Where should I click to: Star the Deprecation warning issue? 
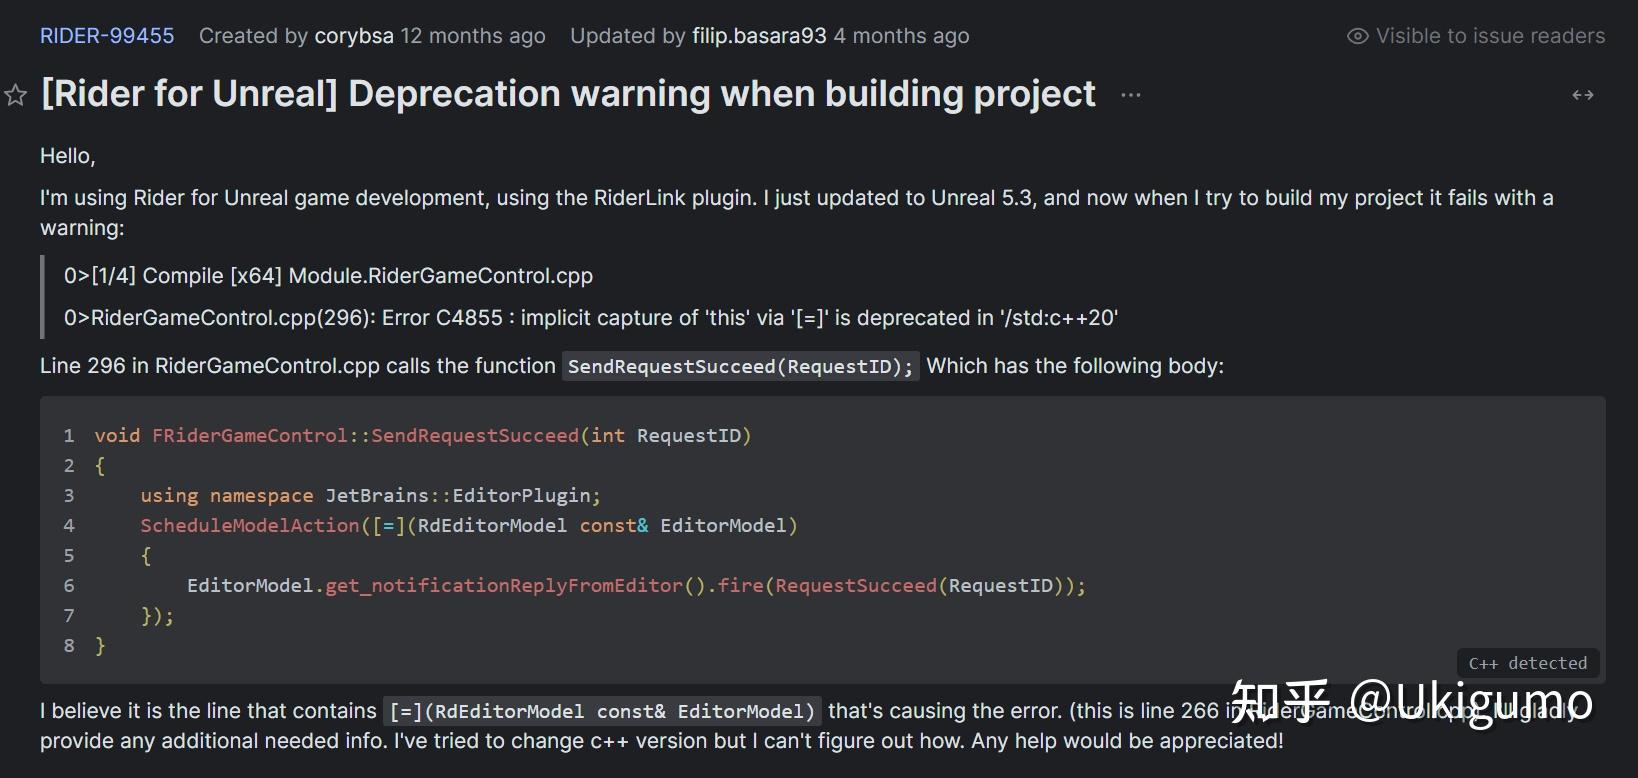pyautogui.click(x=15, y=95)
